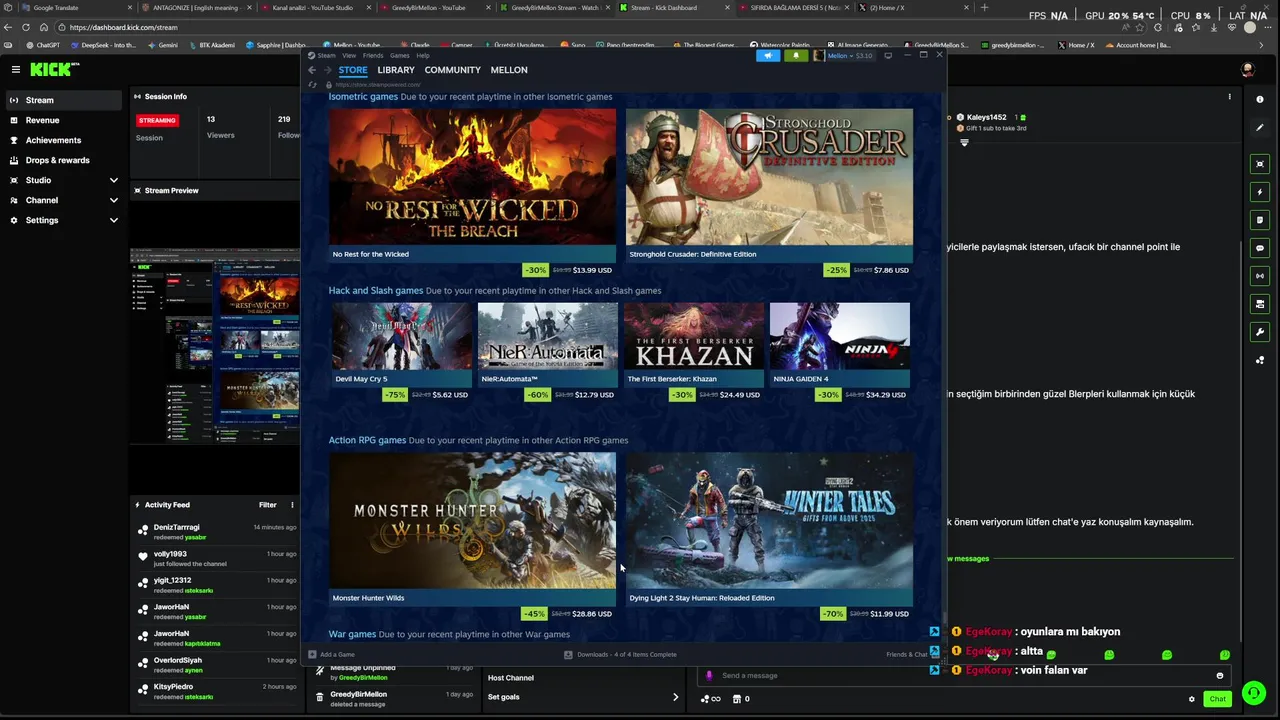The height and width of the screenshot is (720, 1280).
Task: Click Add a Game in Steam
Action: [331, 655]
